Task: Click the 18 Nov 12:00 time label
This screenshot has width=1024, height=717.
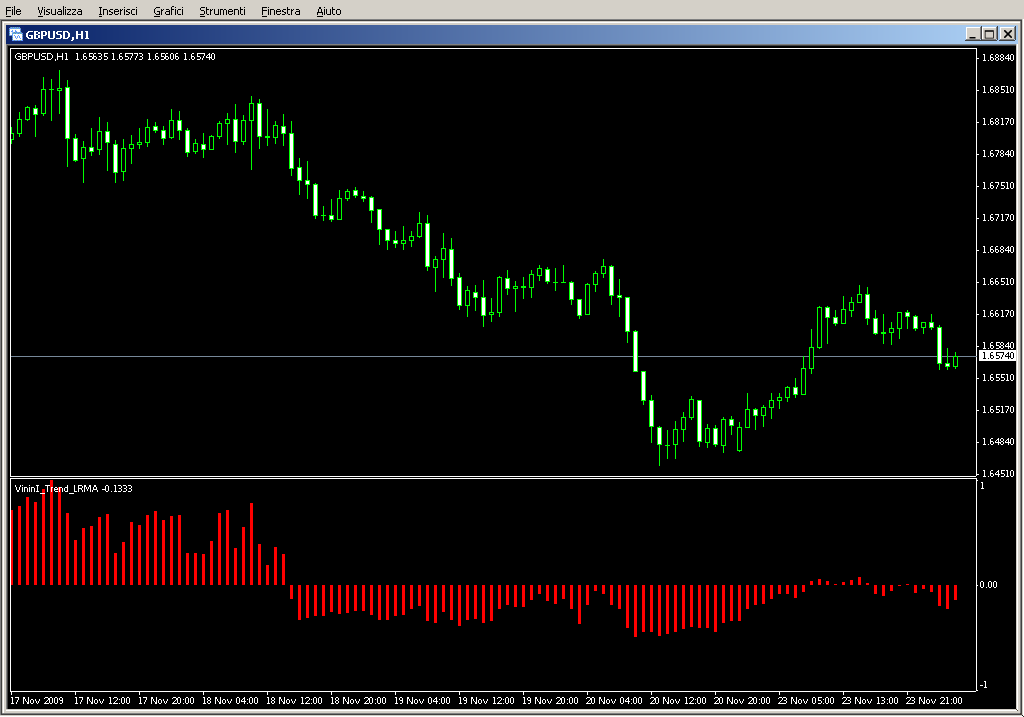Action: (x=294, y=701)
